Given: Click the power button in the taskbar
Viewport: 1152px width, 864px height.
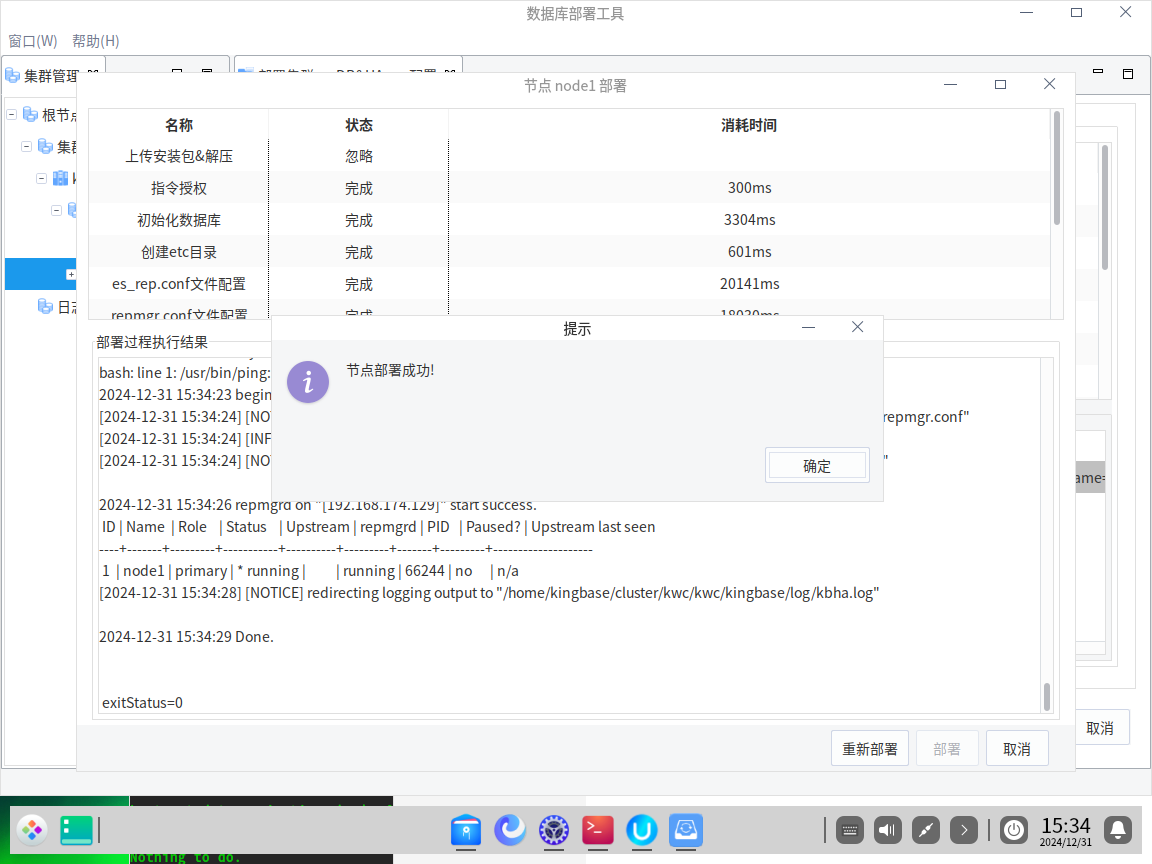Looking at the screenshot, I should tap(1014, 829).
